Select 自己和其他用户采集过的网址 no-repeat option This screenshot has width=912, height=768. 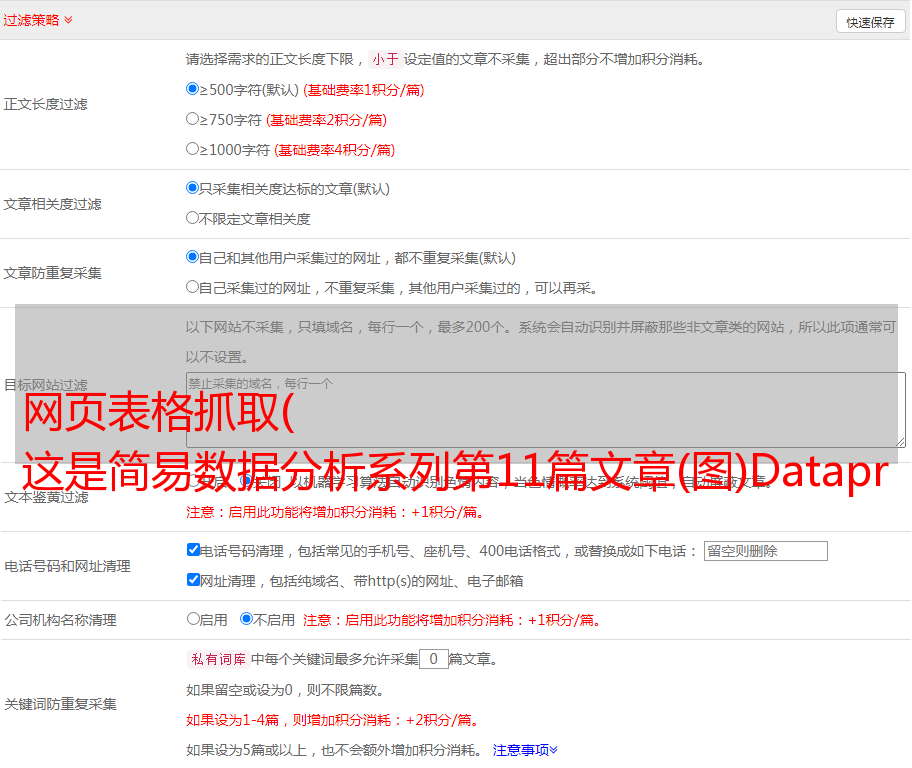click(x=192, y=257)
